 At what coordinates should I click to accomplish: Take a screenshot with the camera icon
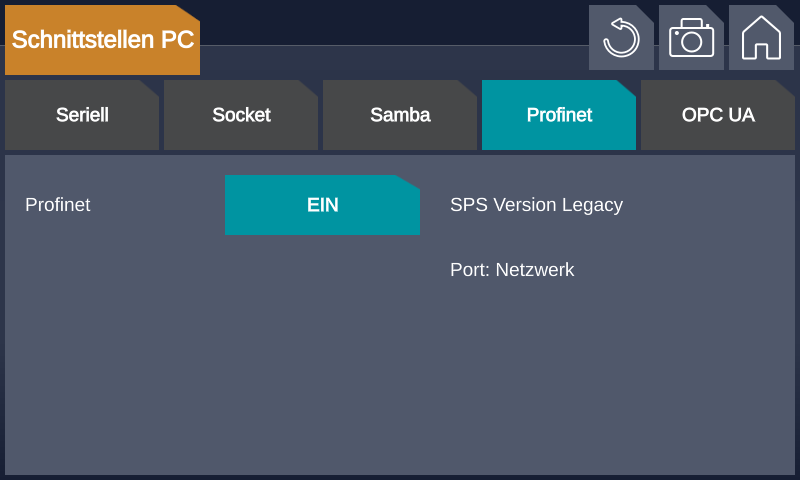[x=691, y=38]
